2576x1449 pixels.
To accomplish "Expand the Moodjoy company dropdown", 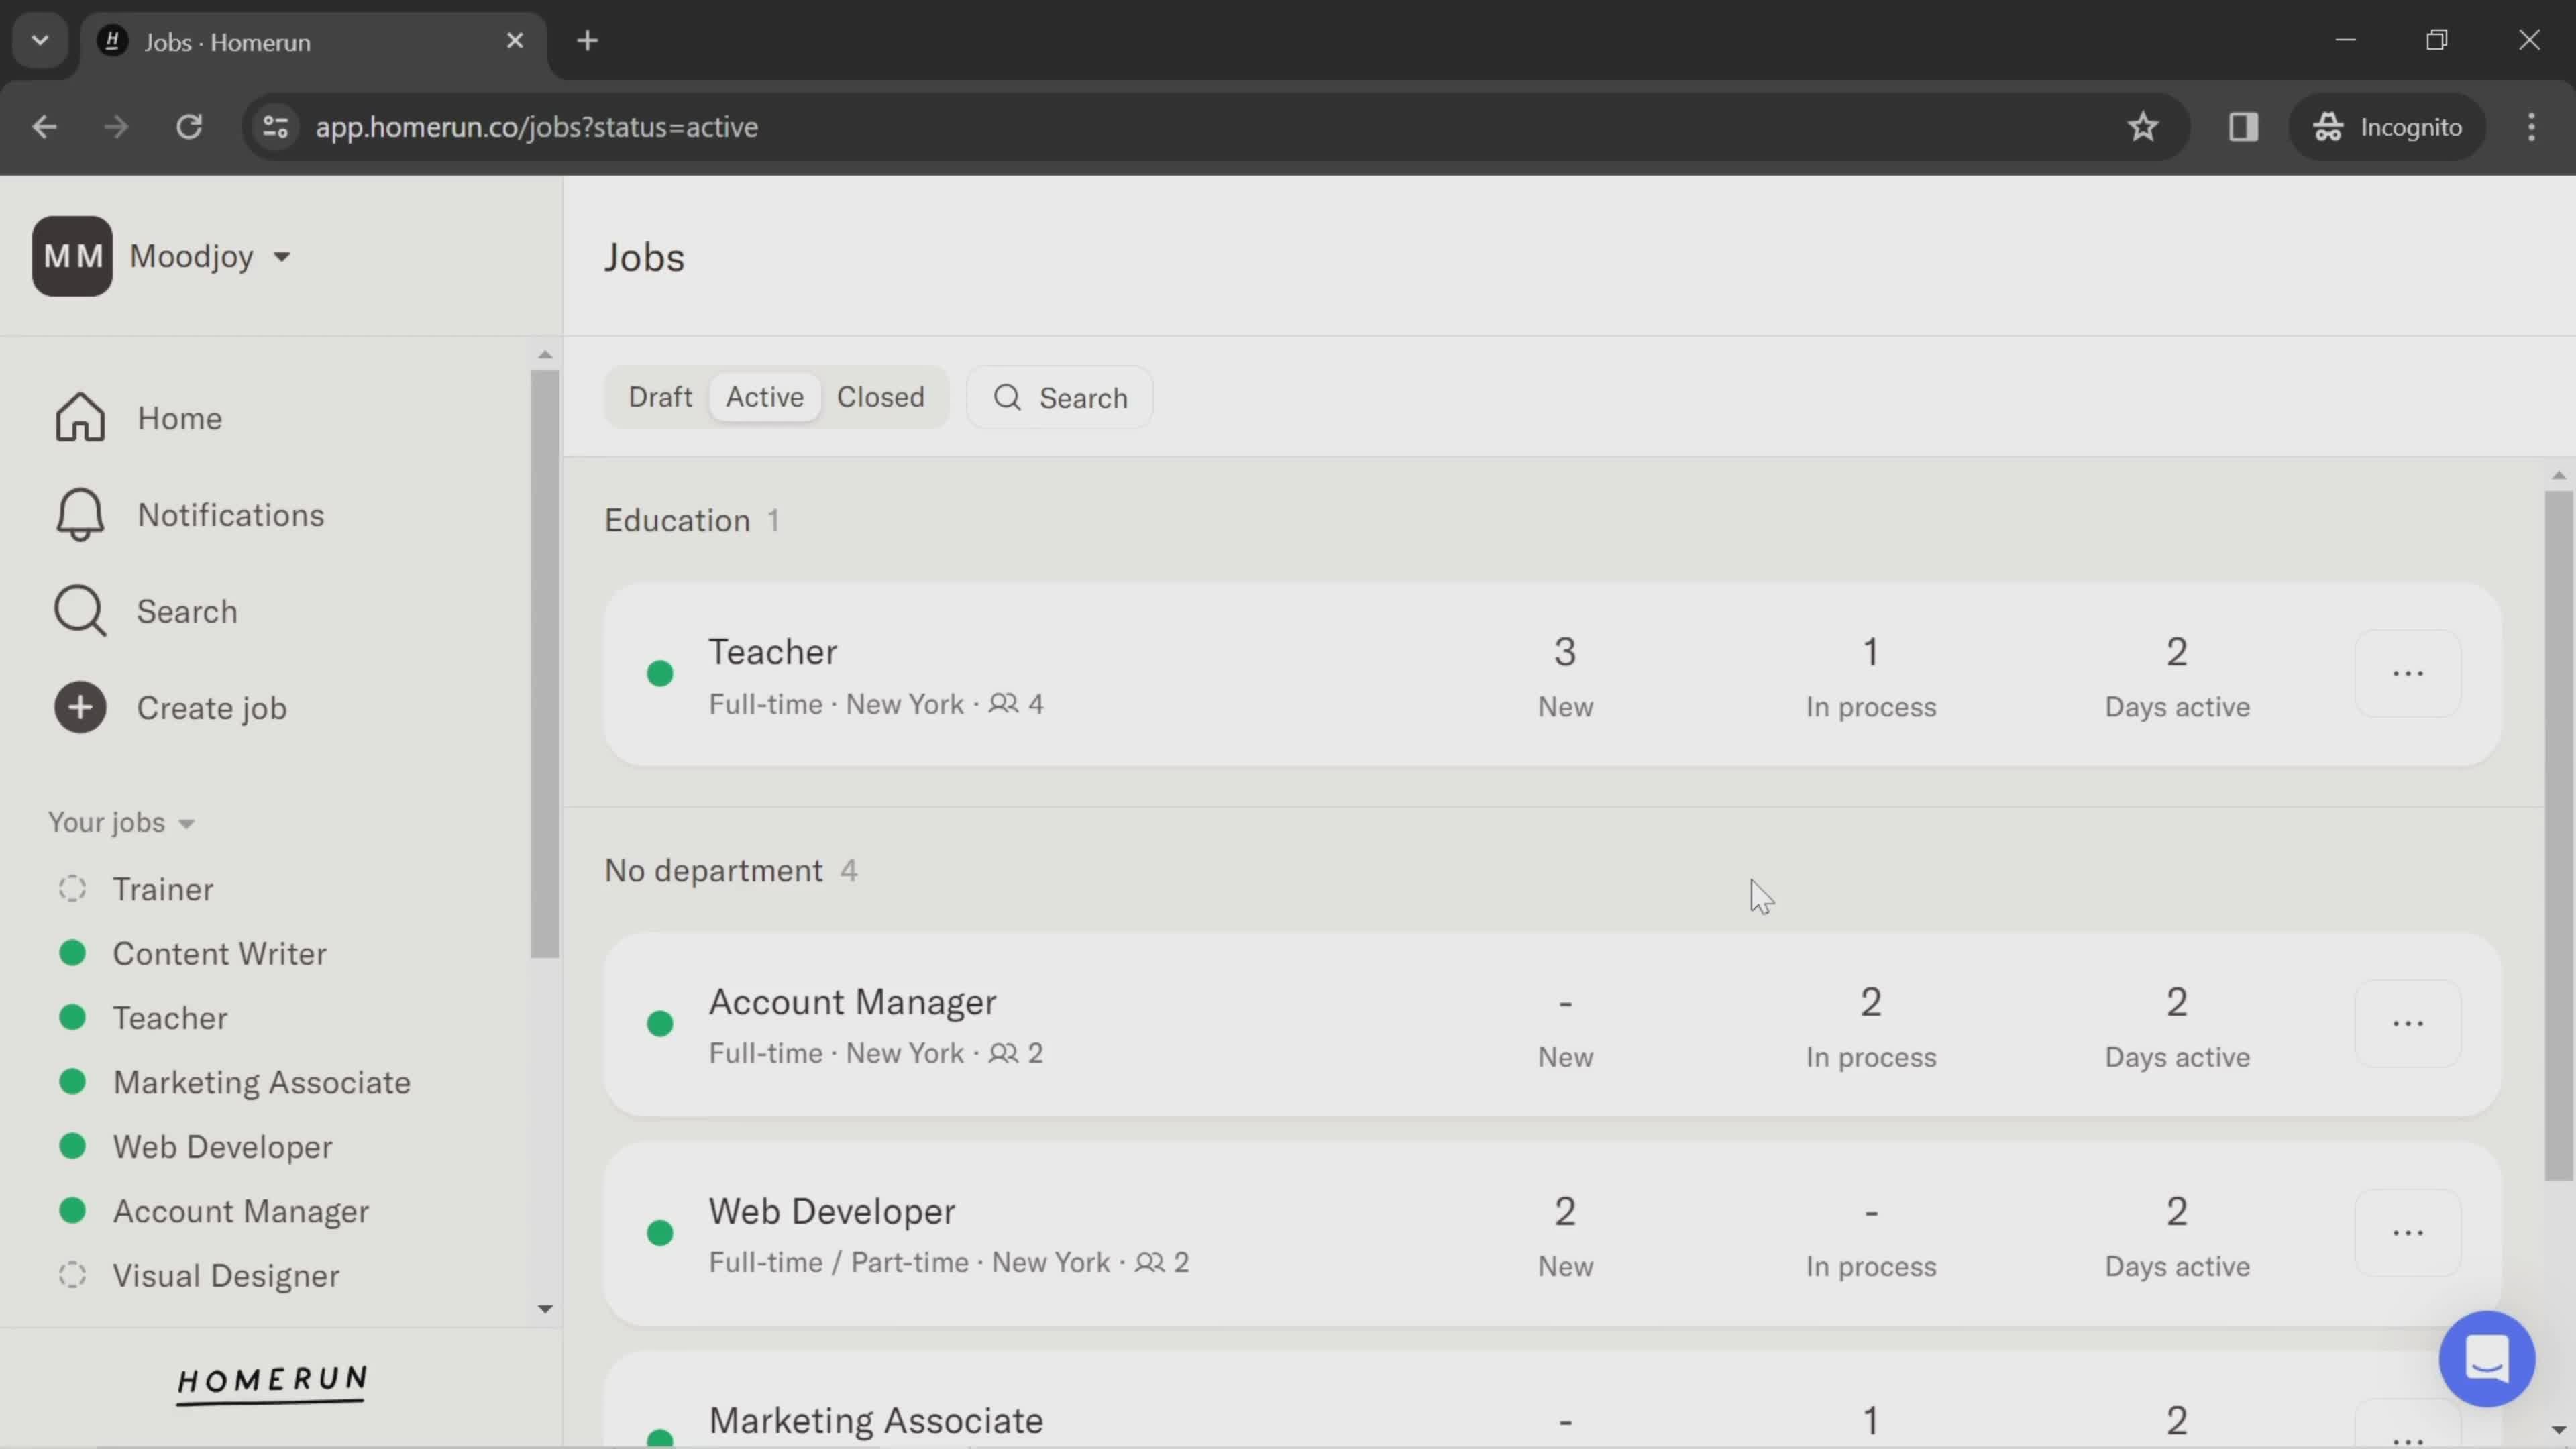I will 282,257.
